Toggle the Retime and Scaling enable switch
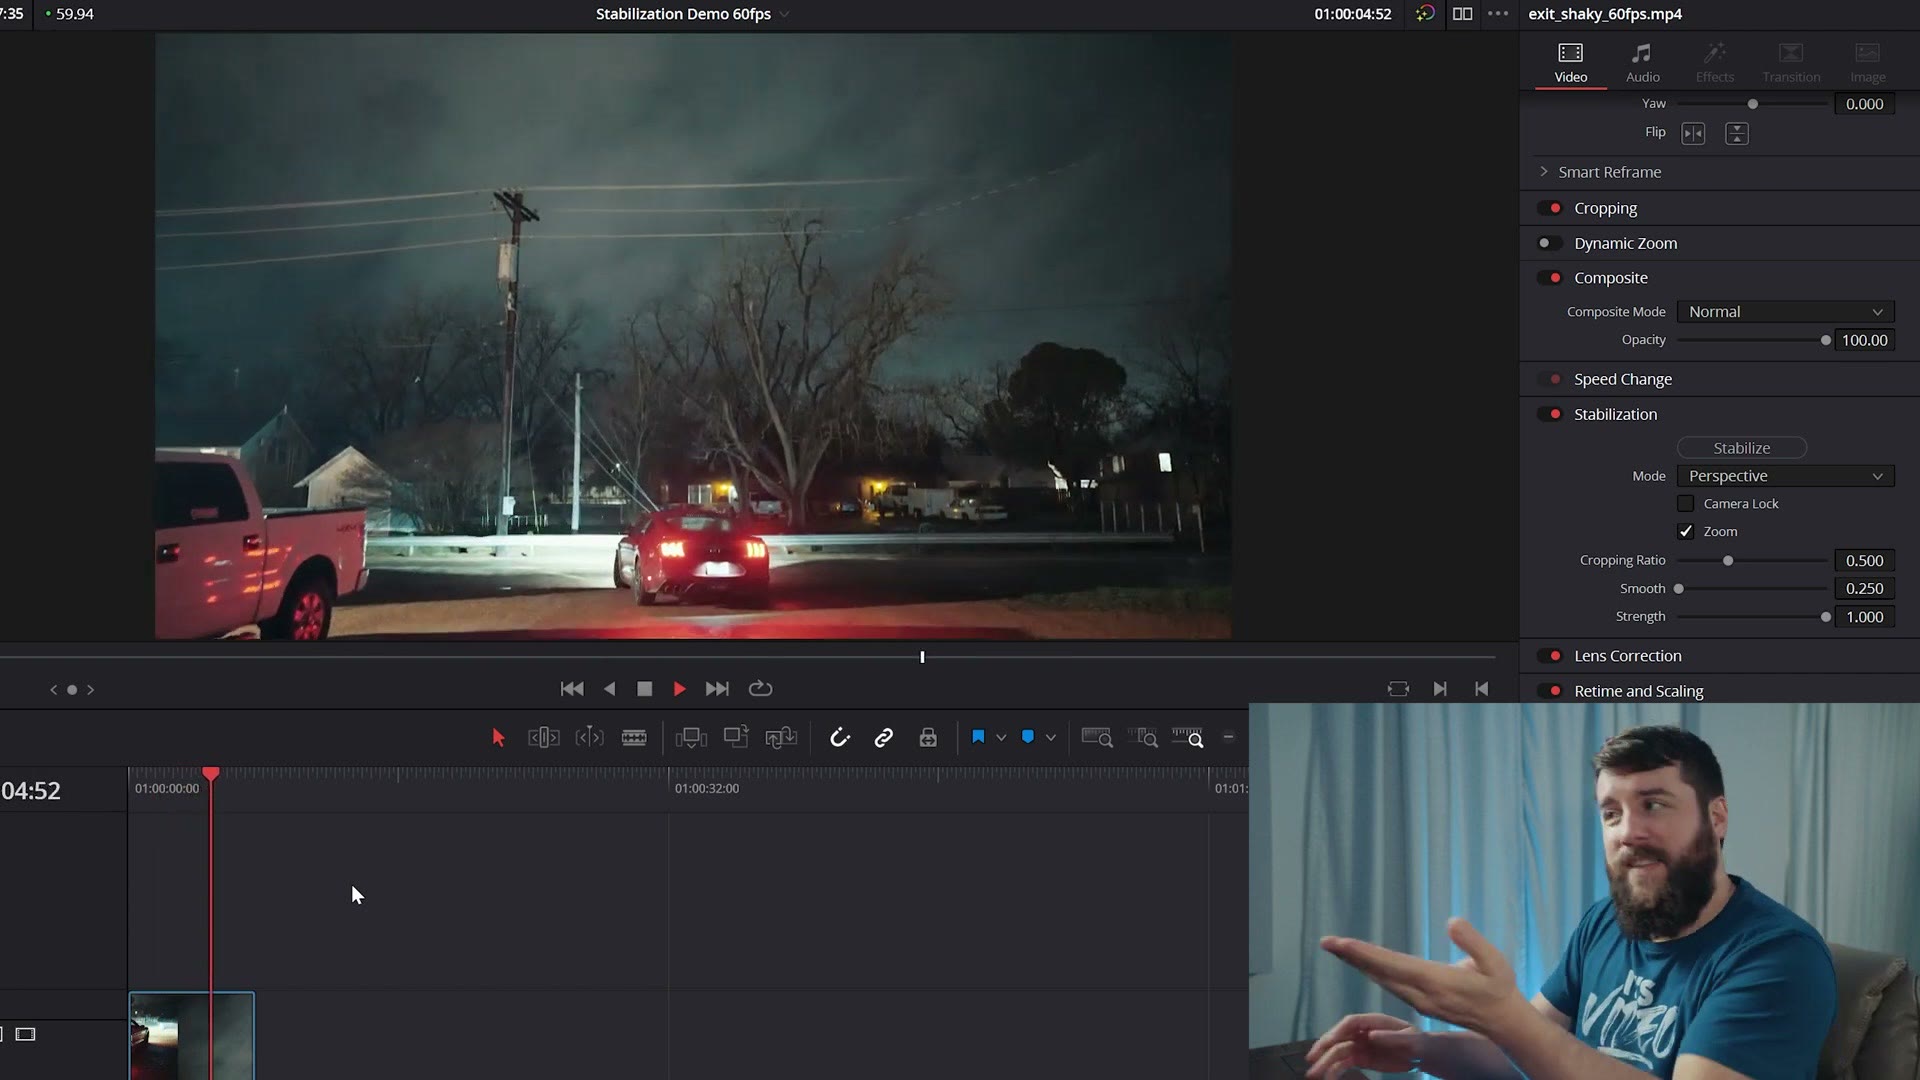 pyautogui.click(x=1550, y=691)
